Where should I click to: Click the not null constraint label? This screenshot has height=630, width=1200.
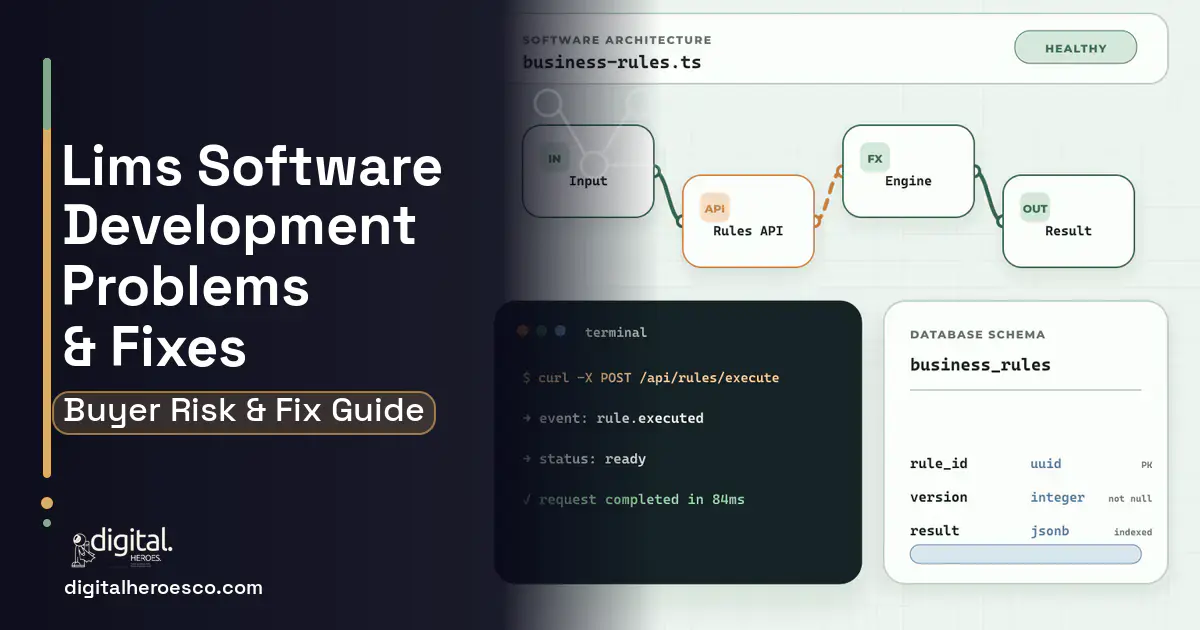pos(1130,498)
